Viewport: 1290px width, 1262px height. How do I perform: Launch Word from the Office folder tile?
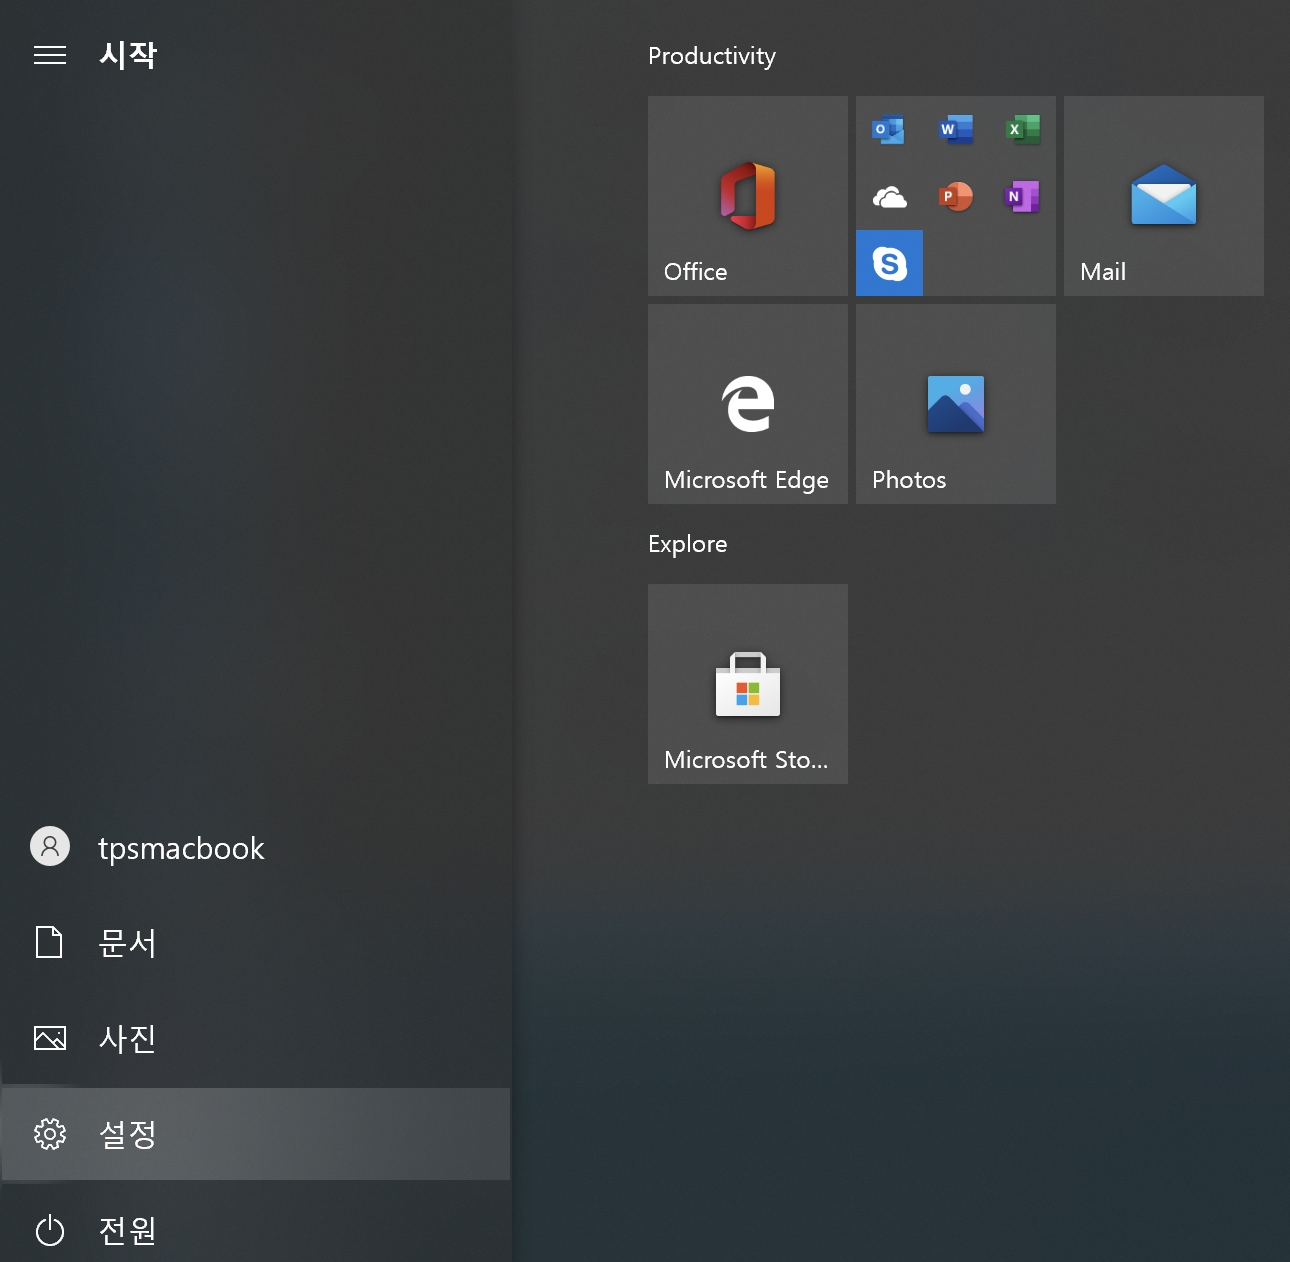click(x=956, y=130)
